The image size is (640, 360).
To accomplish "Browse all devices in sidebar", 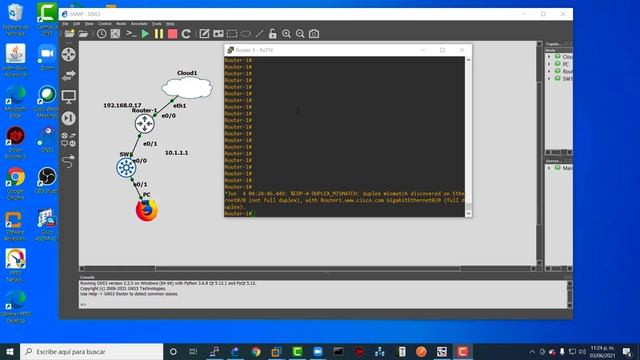I will tap(69, 139).
